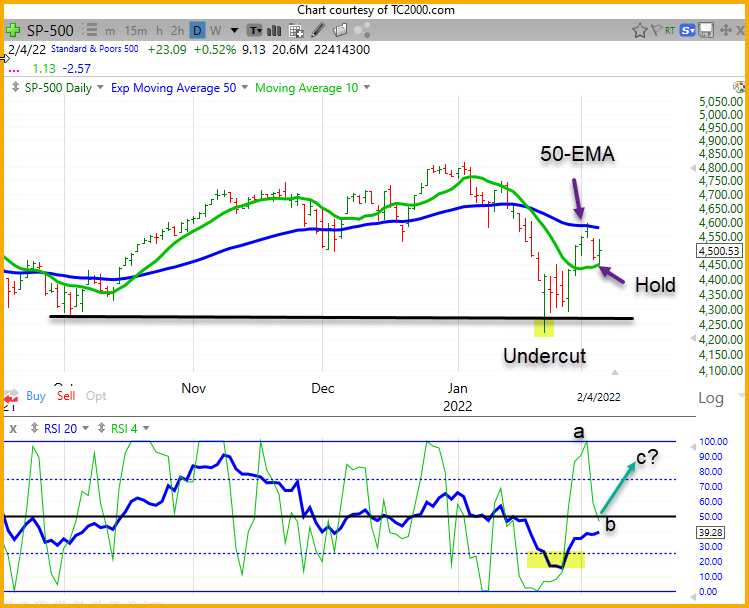The width and height of the screenshot is (749, 608).
Task: Click the 2/4/2022 date marker
Action: (x=599, y=397)
